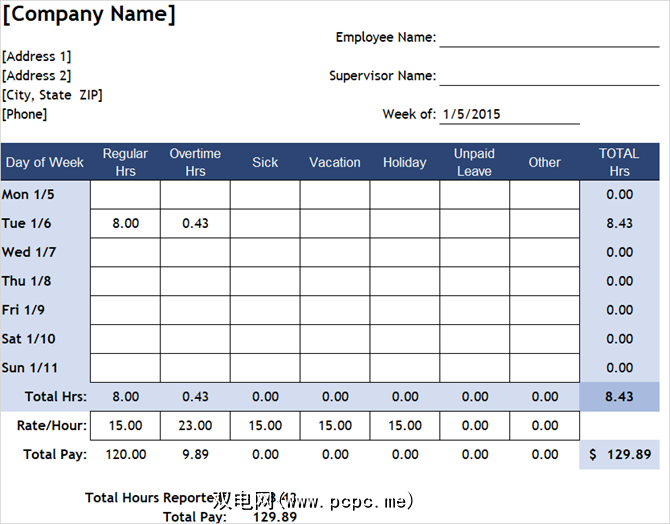Click the TOTAL Hrs column header
Screen dimensions: 670x524
(x=619, y=162)
